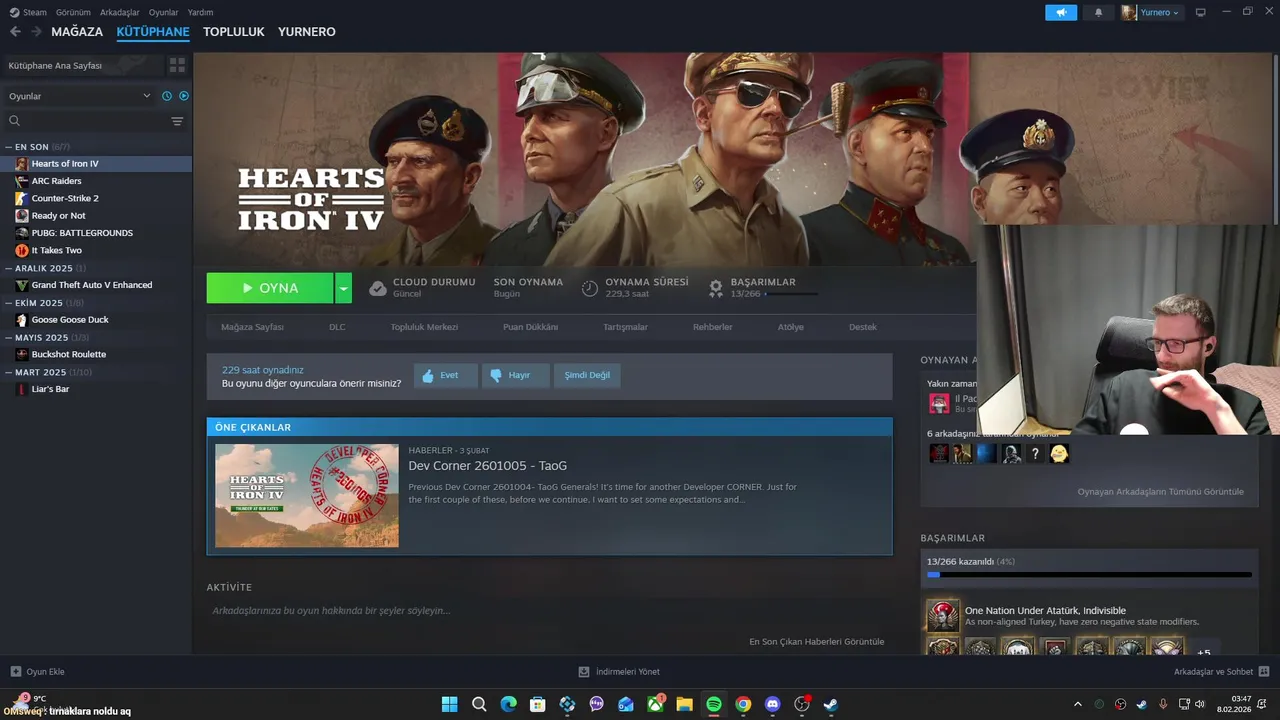
Task: Open Topluluk Merkezi
Action: [424, 327]
